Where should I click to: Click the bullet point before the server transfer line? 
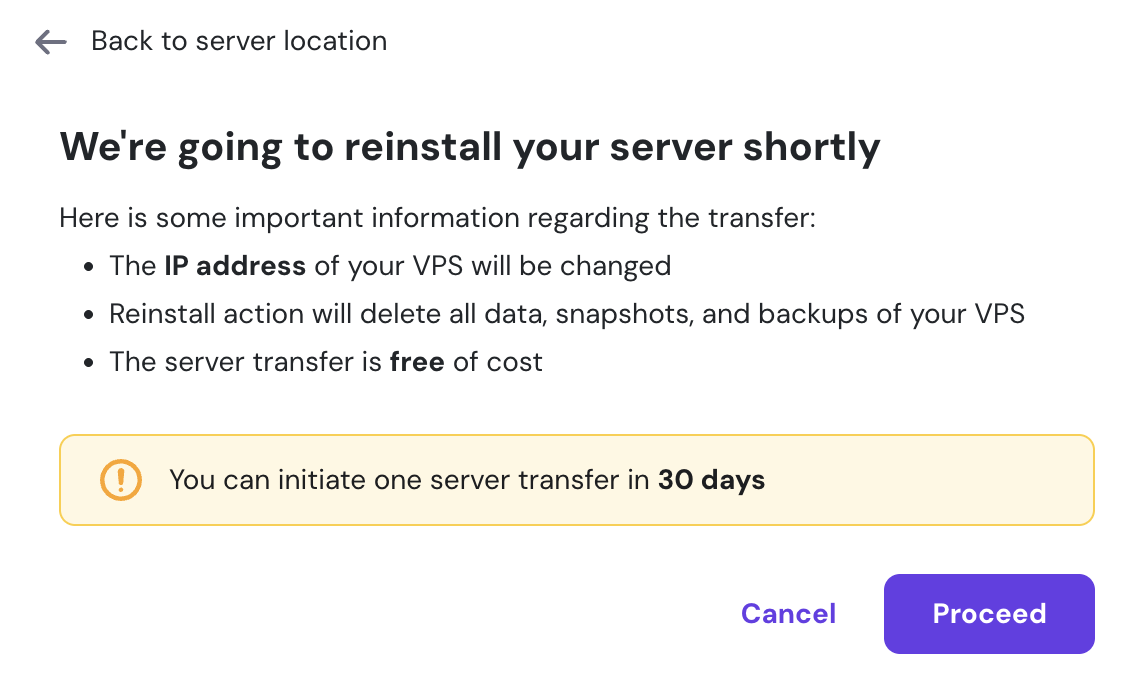click(89, 363)
